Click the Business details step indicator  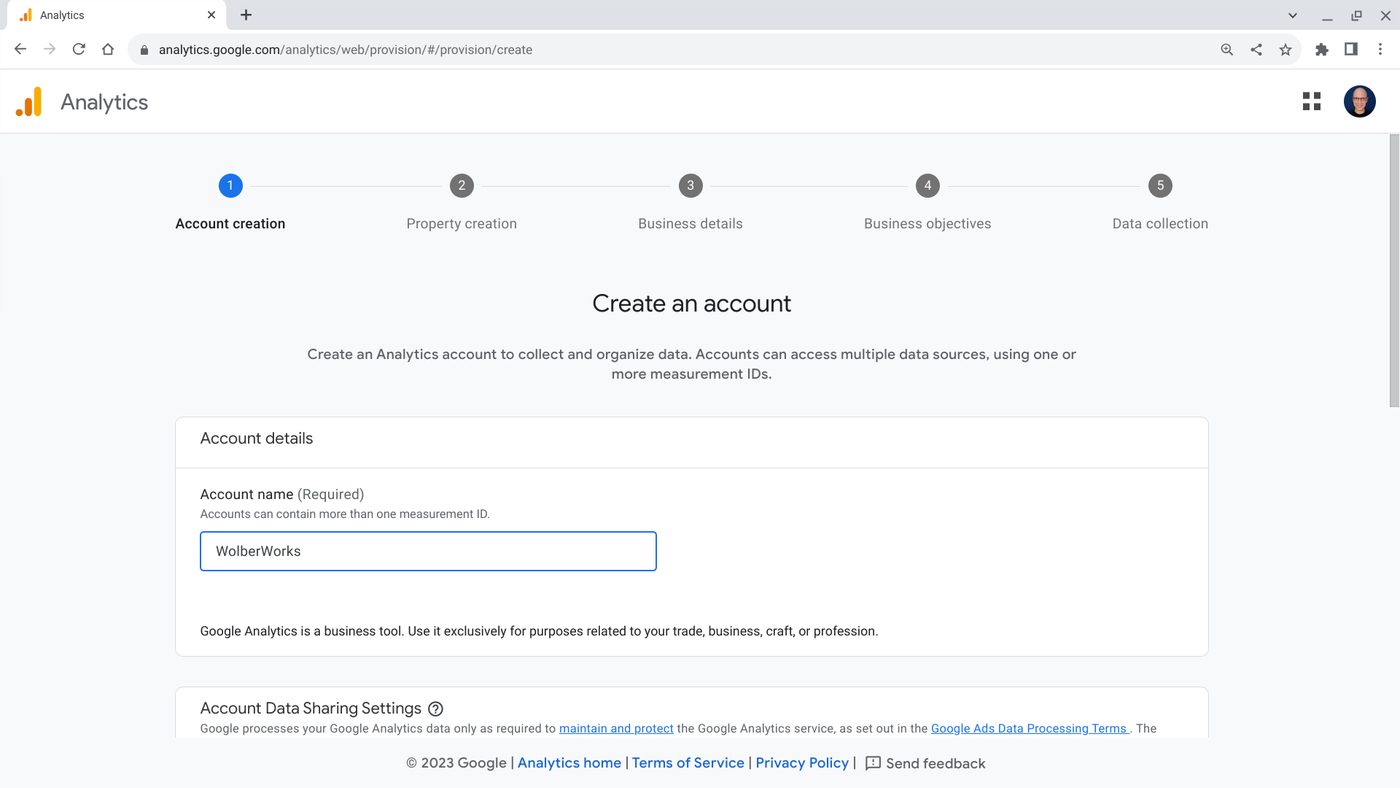click(690, 185)
